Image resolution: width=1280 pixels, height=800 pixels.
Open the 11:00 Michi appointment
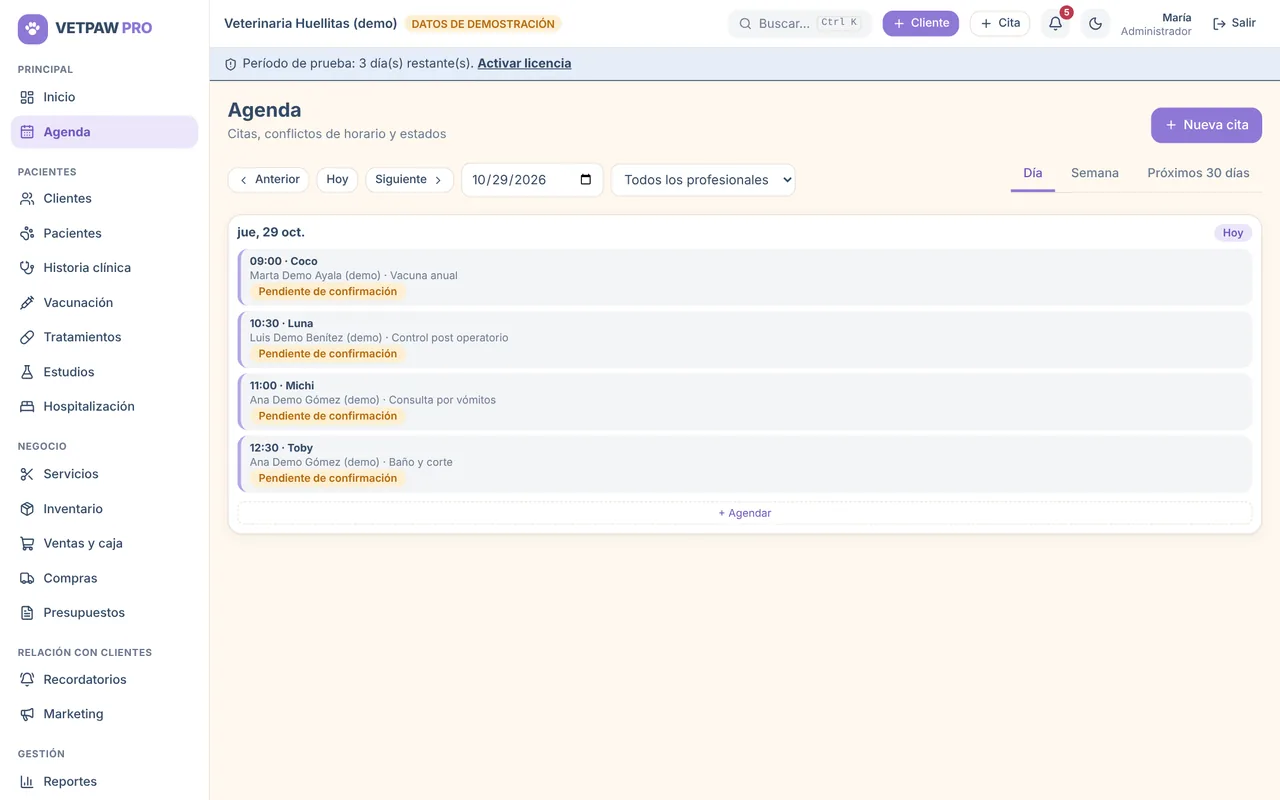(x=745, y=401)
